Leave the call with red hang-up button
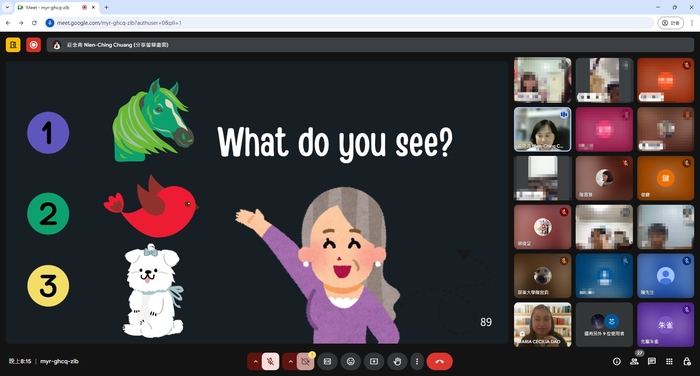The width and height of the screenshot is (700, 376). [x=439, y=361]
